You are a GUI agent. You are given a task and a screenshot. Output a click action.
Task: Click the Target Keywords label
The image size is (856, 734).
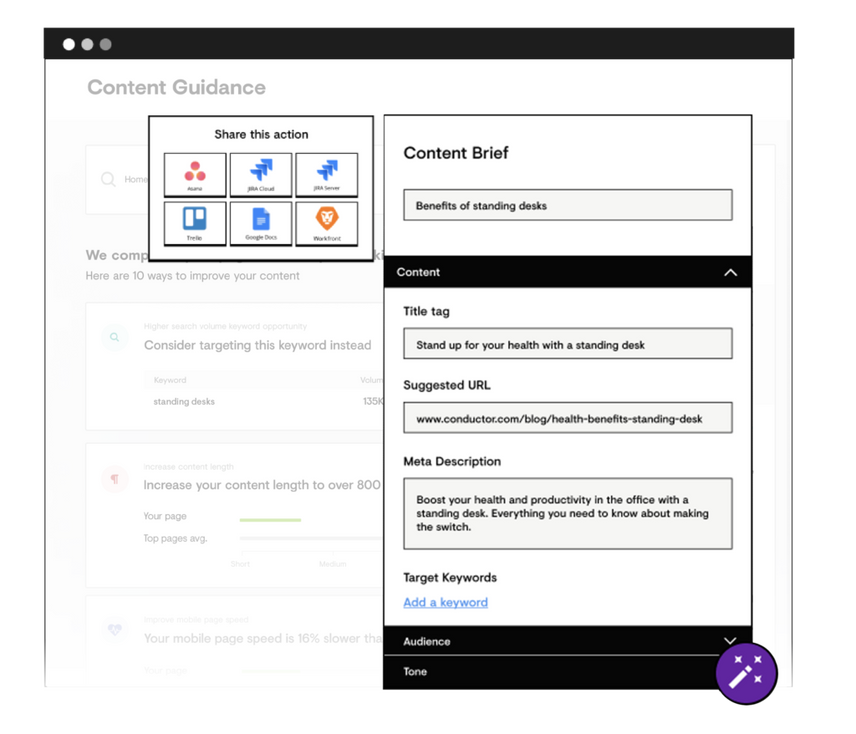point(450,577)
